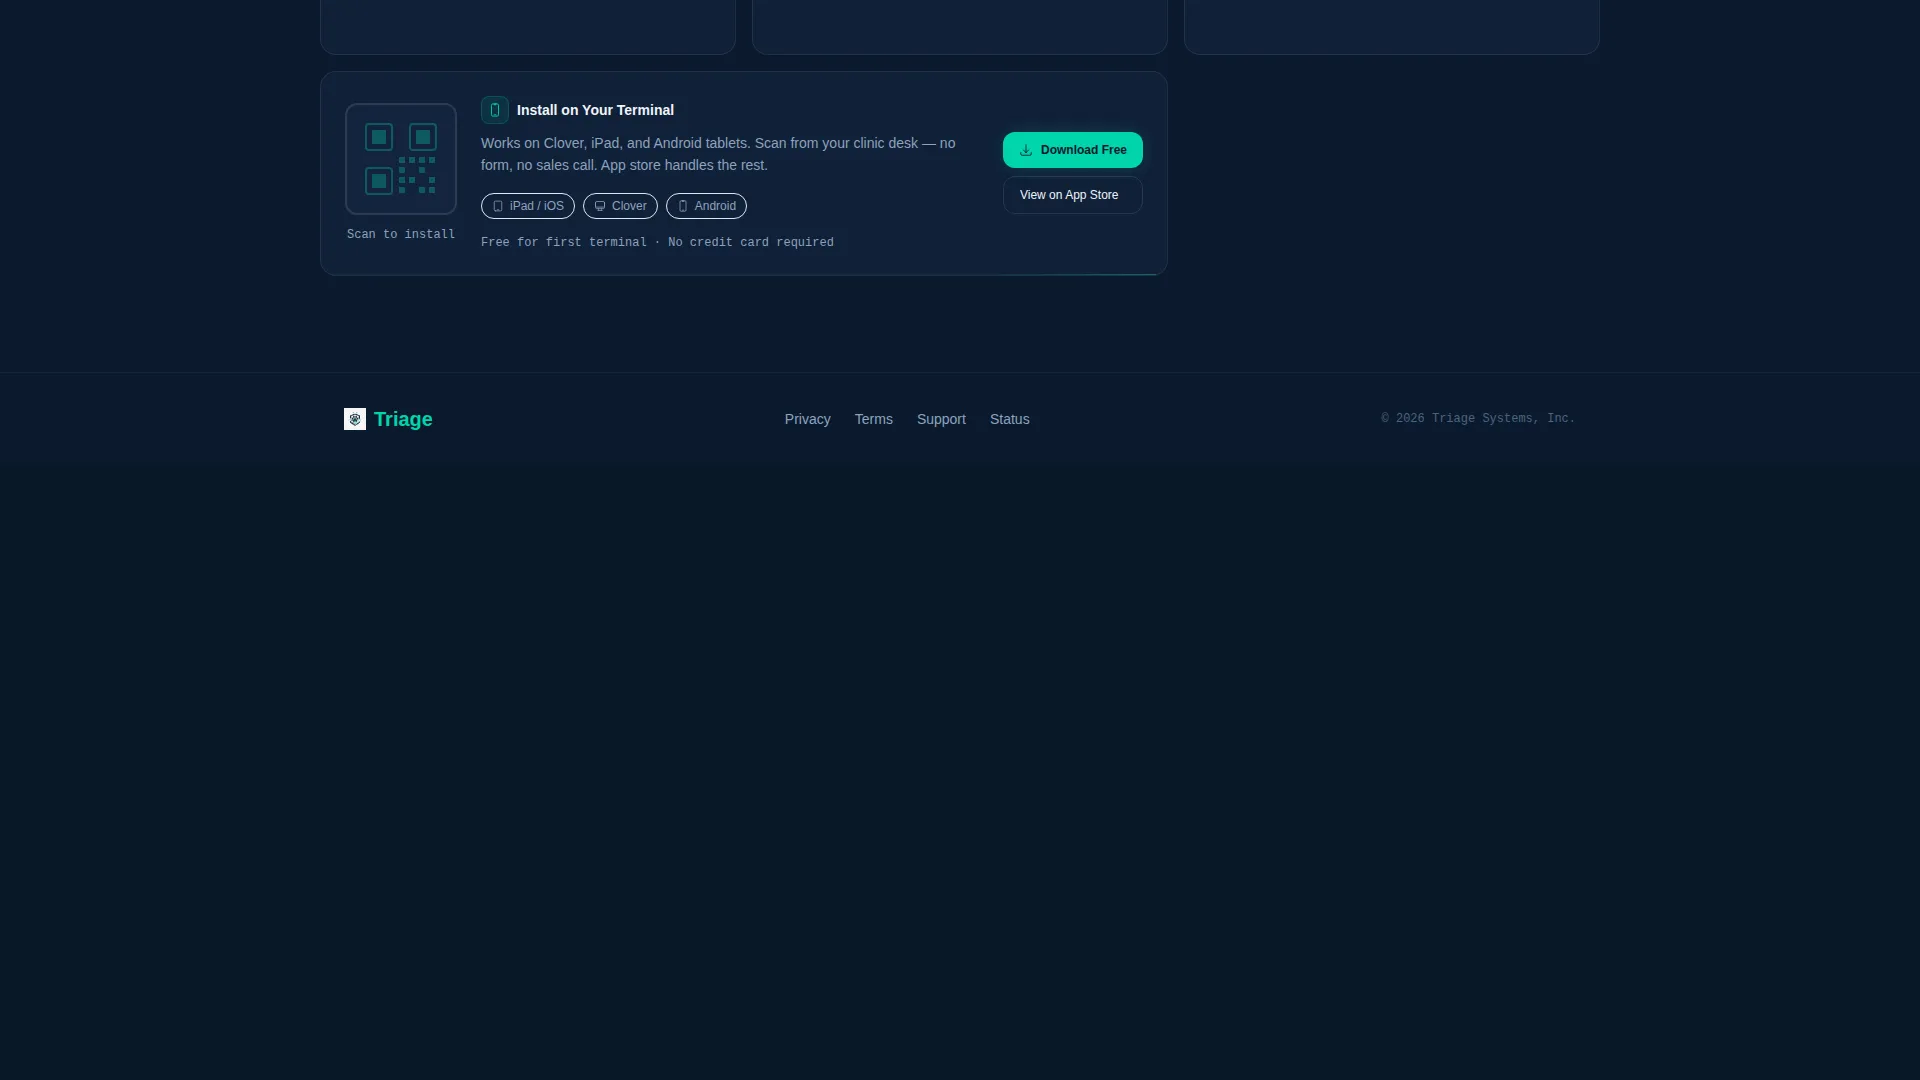Open the Terms footer link
The image size is (1920, 1080).
tap(874, 419)
